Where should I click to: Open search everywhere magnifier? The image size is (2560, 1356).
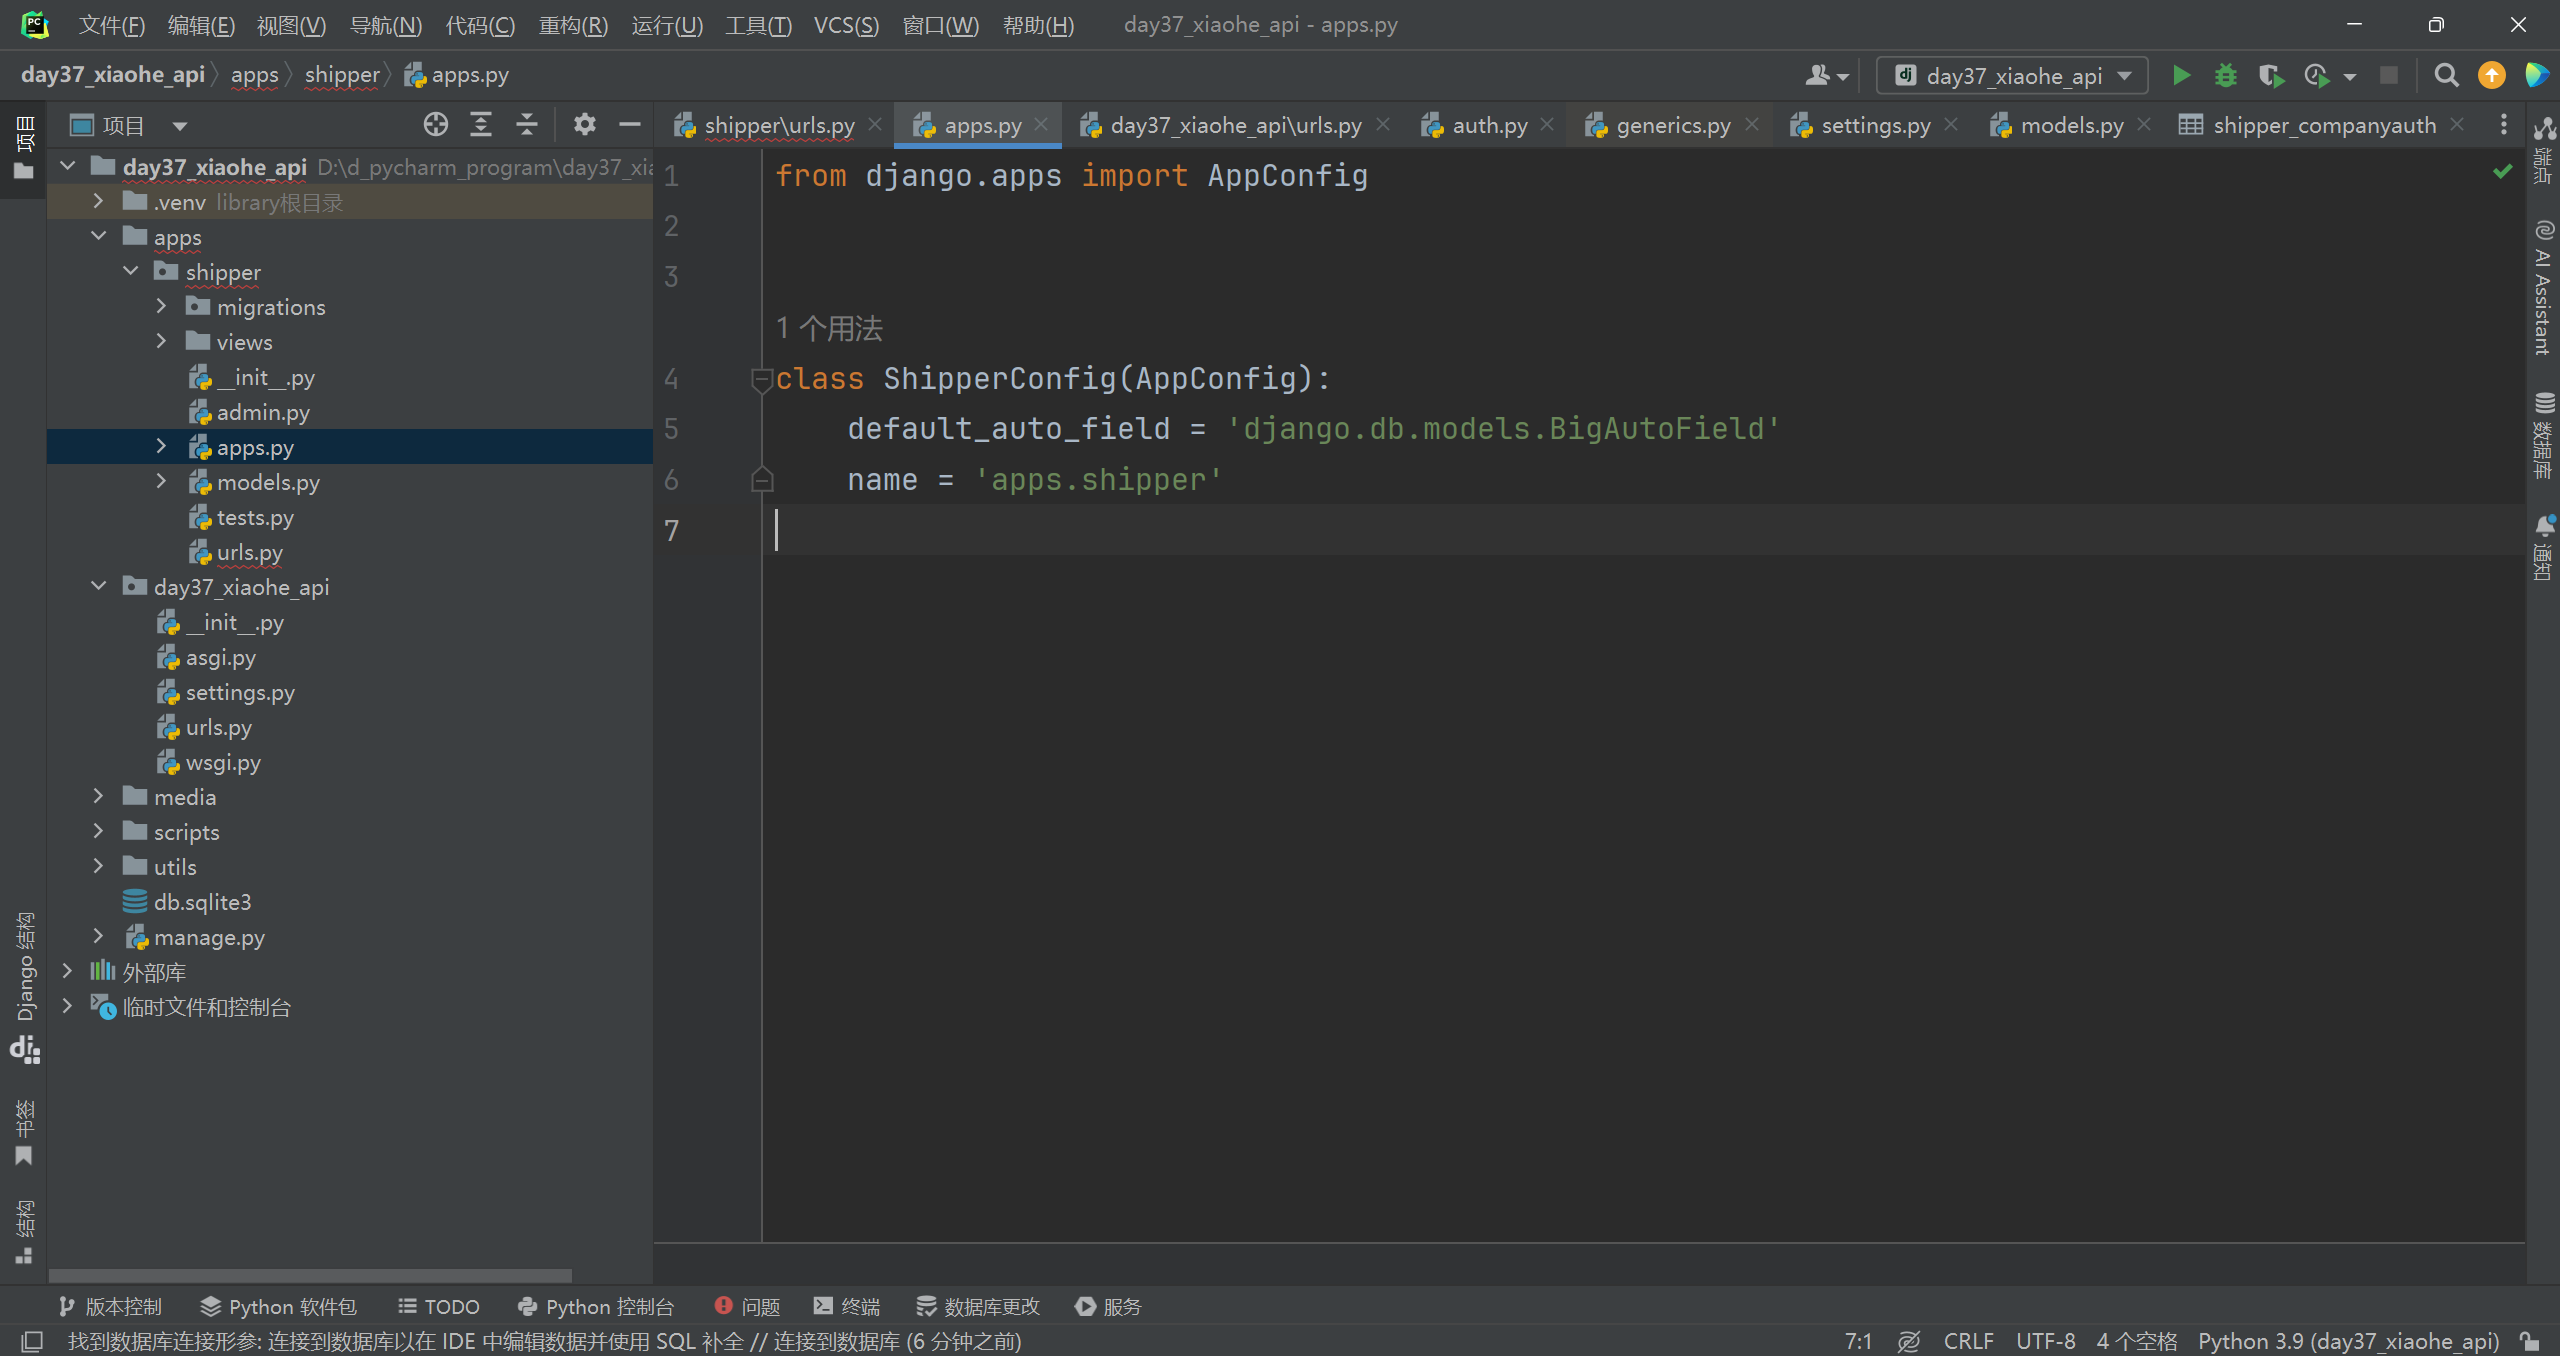tap(2446, 76)
